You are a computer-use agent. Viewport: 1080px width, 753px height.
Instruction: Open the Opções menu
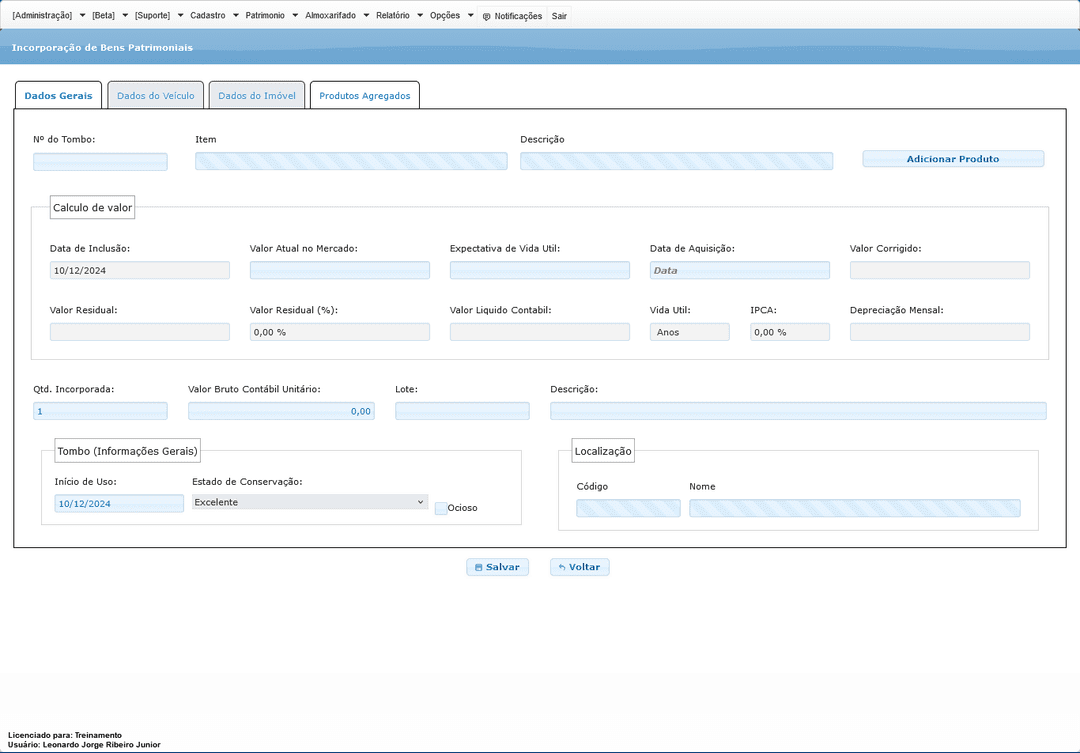445,15
